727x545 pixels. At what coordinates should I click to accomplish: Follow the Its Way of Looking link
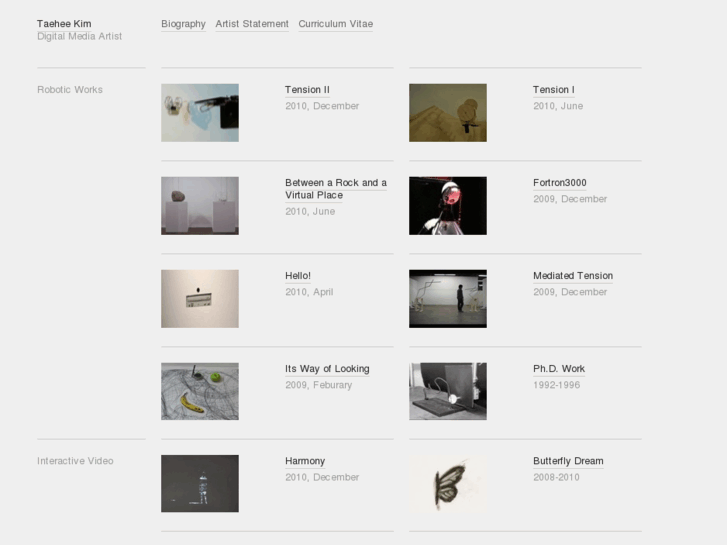327,369
